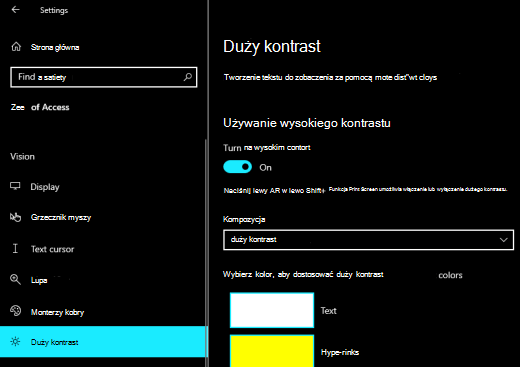The image size is (520, 367).
Task: Pick the white Text color swatch
Action: click(x=272, y=310)
